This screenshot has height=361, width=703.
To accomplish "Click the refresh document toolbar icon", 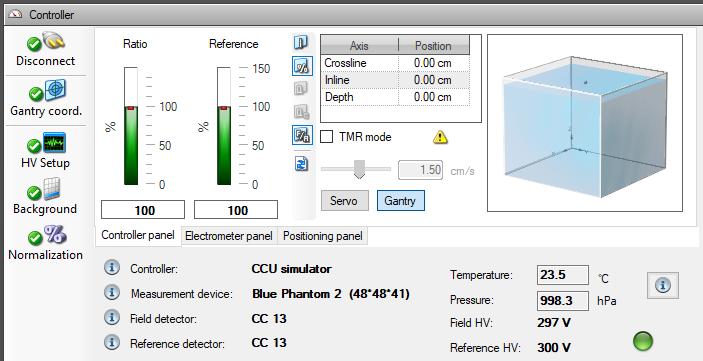I will [302, 163].
